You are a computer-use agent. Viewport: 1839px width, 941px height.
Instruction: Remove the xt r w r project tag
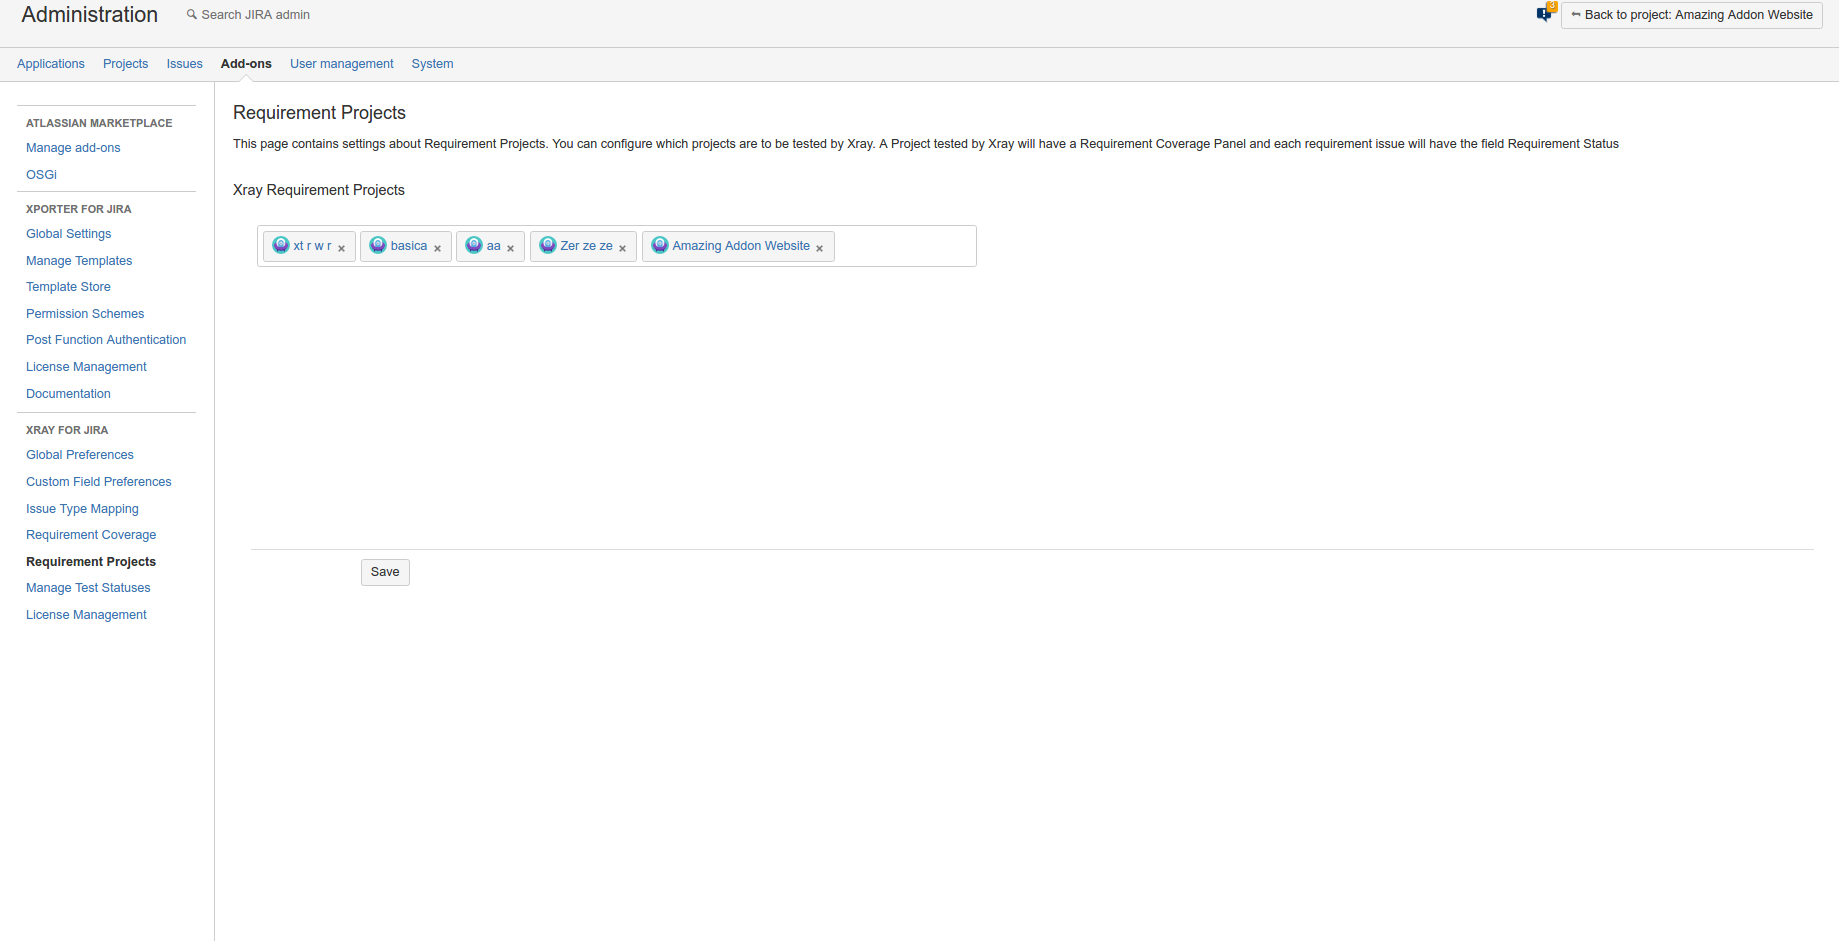tap(342, 248)
